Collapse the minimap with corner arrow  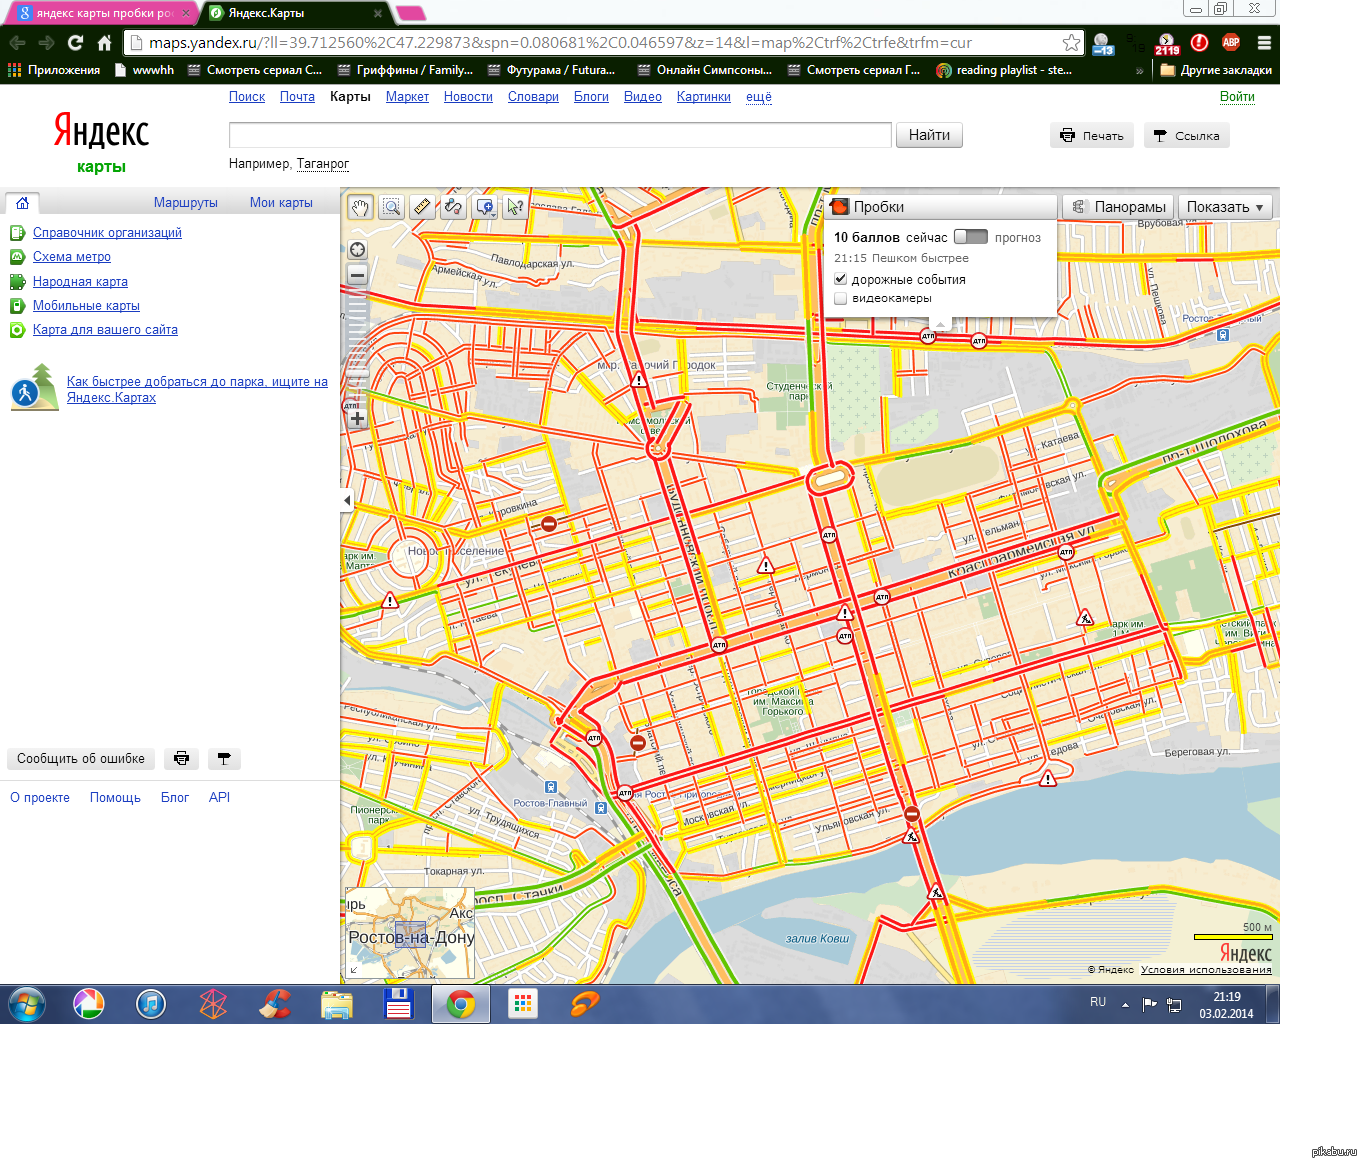coord(353,971)
